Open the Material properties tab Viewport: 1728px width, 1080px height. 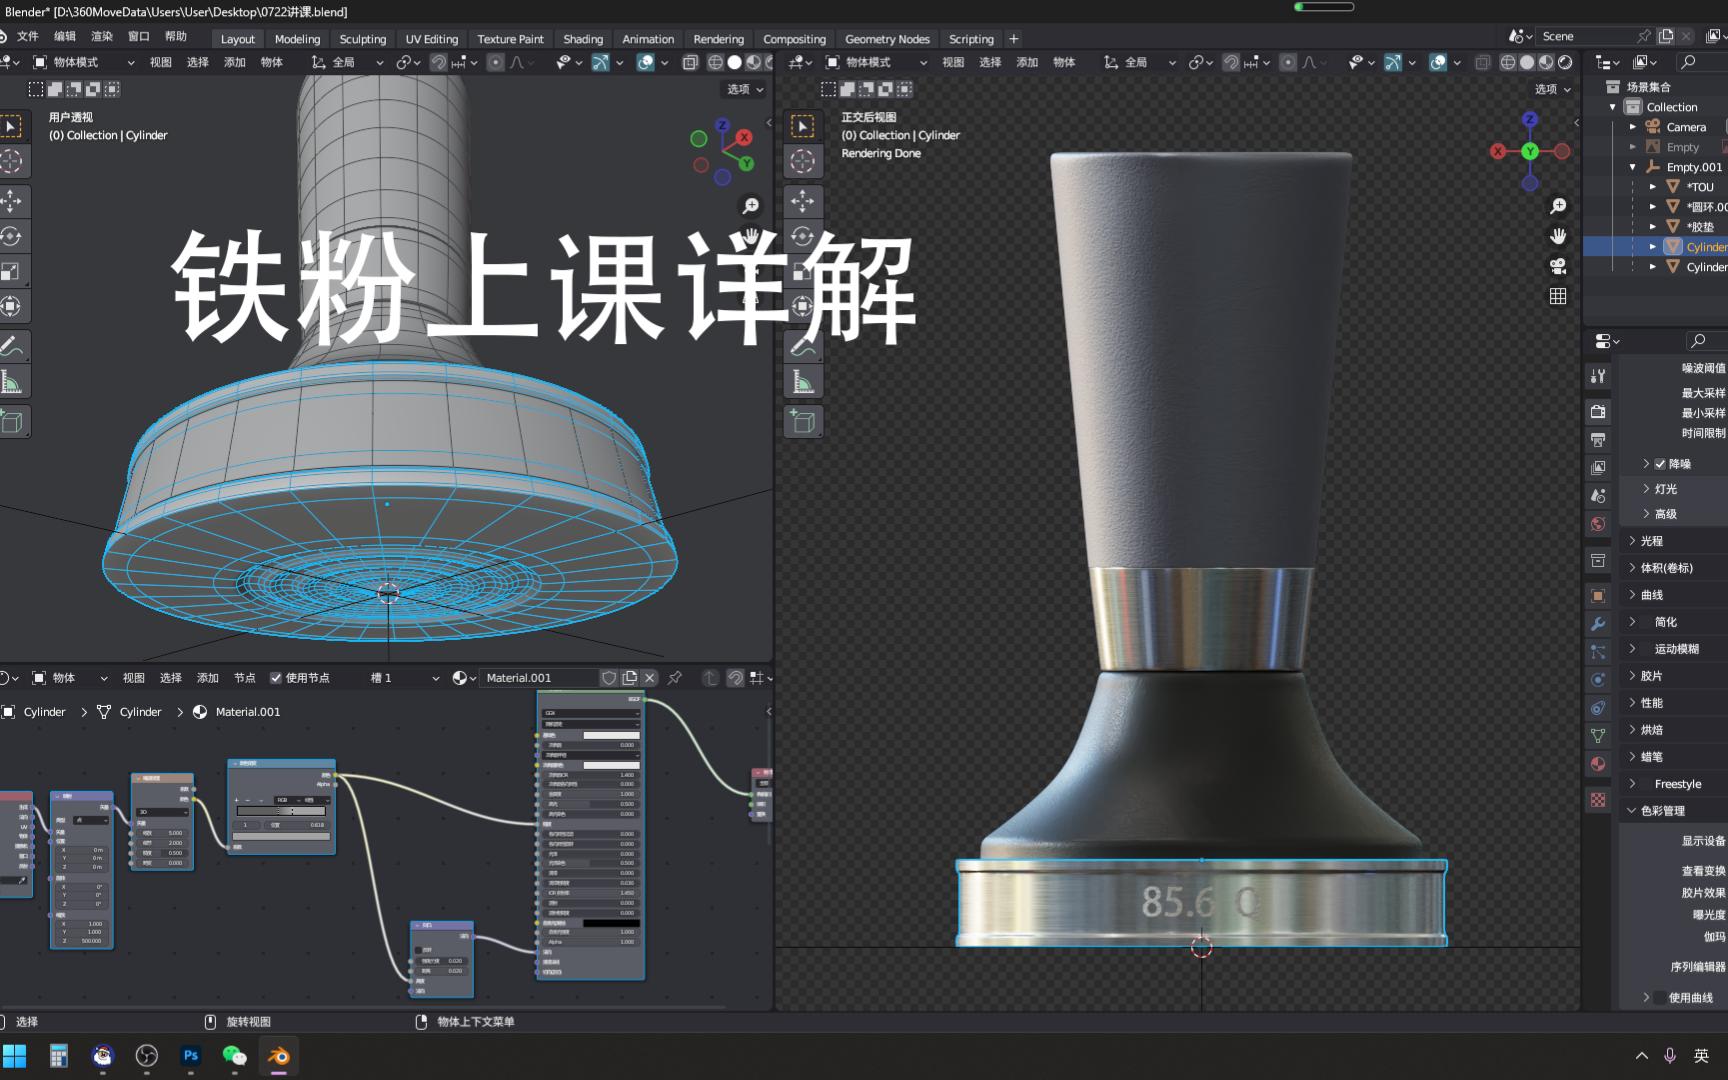point(1598,764)
